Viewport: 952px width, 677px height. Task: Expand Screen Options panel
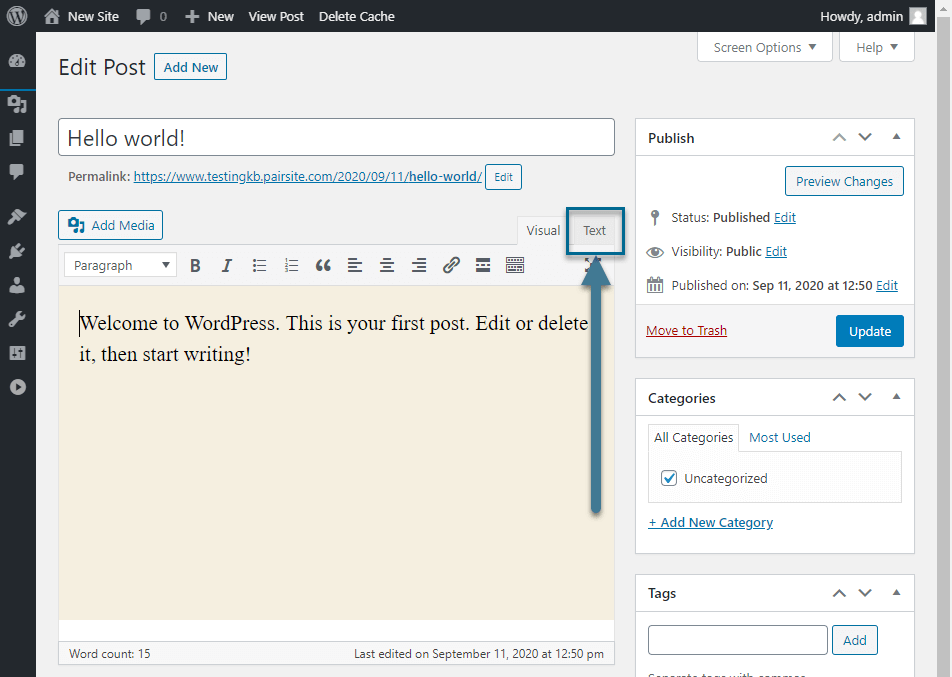pyautogui.click(x=764, y=47)
